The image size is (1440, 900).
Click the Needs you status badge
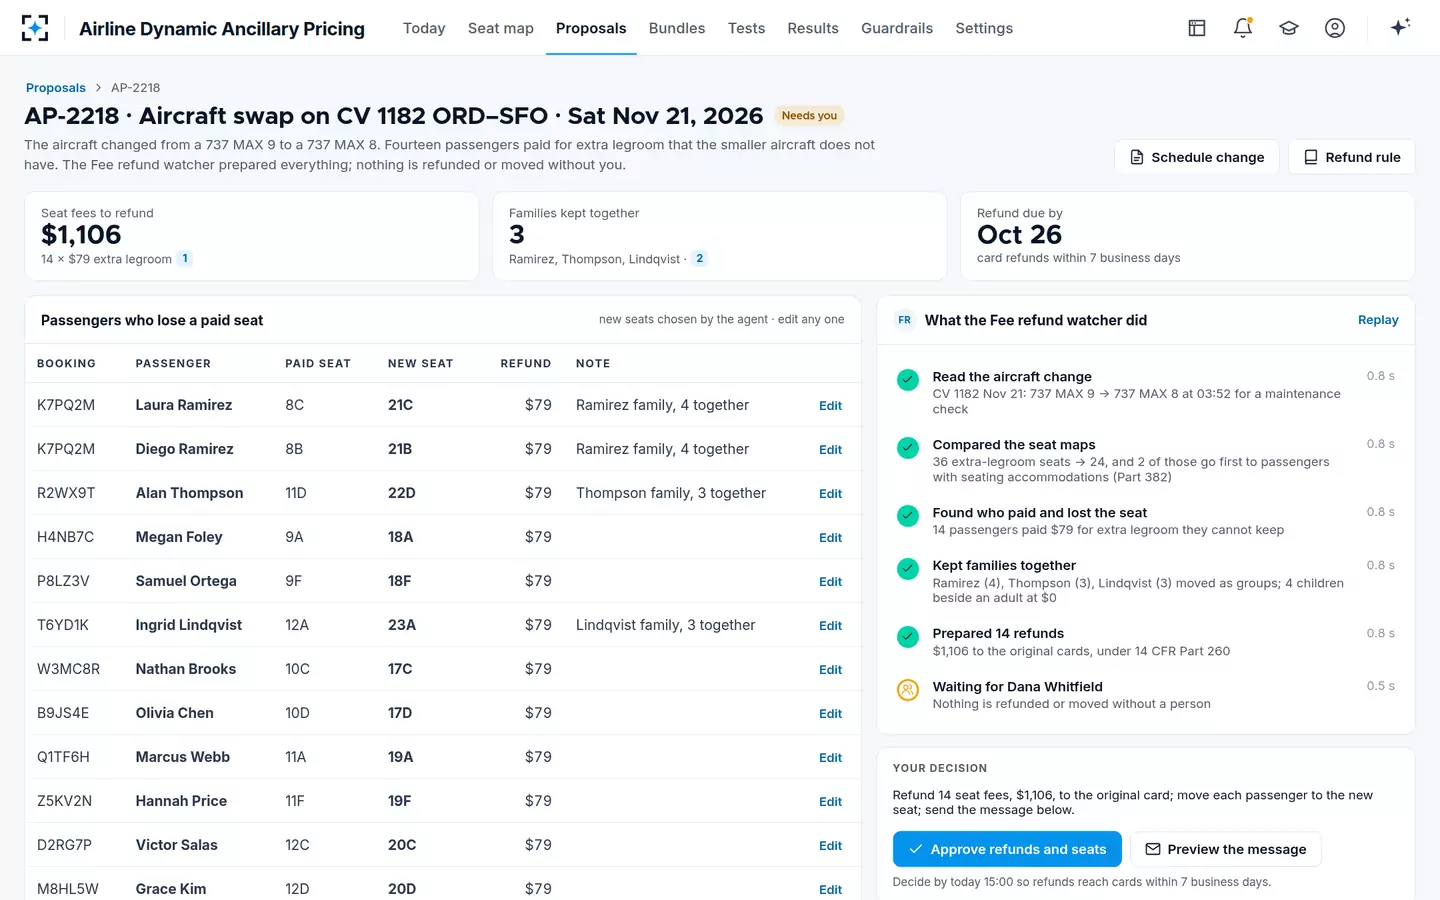click(x=809, y=116)
